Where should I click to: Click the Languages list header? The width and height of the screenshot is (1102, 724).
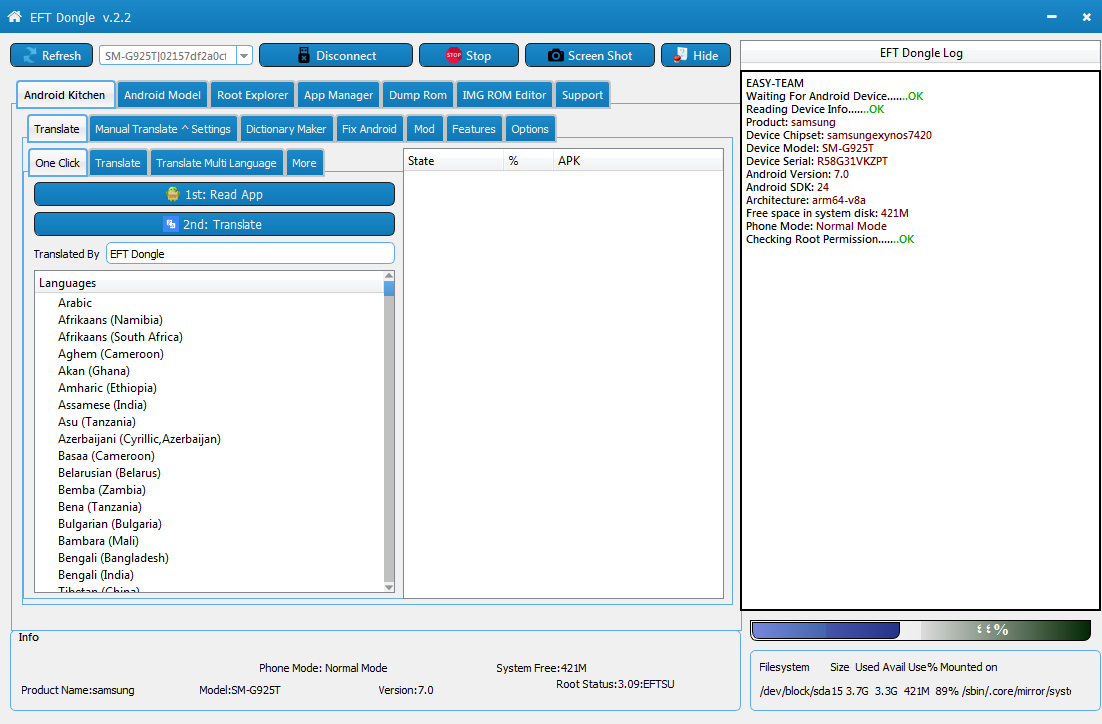209,283
